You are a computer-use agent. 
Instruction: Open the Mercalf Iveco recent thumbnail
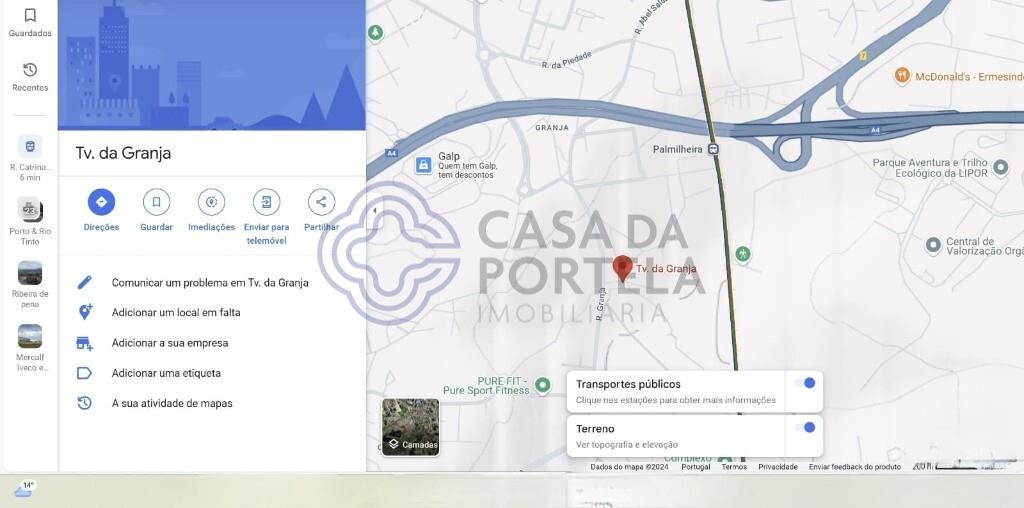pos(30,336)
